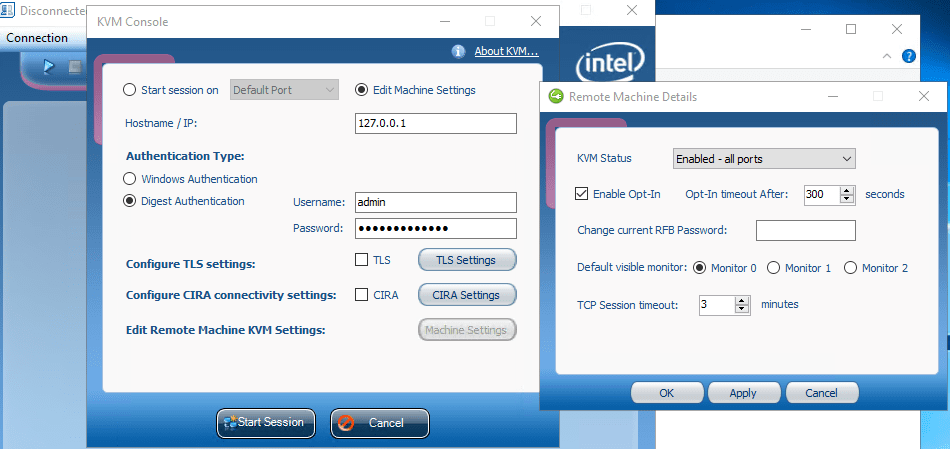Click the Username input field
The image size is (950, 449).
[x=436, y=202]
